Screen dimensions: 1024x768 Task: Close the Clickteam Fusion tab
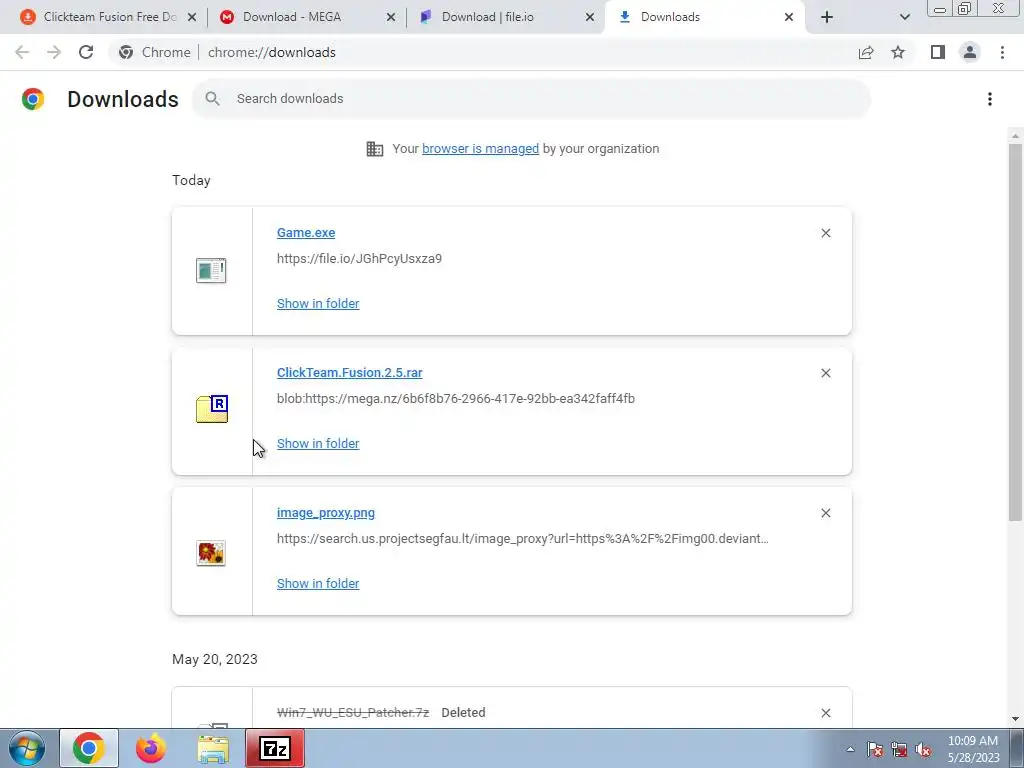192,18
